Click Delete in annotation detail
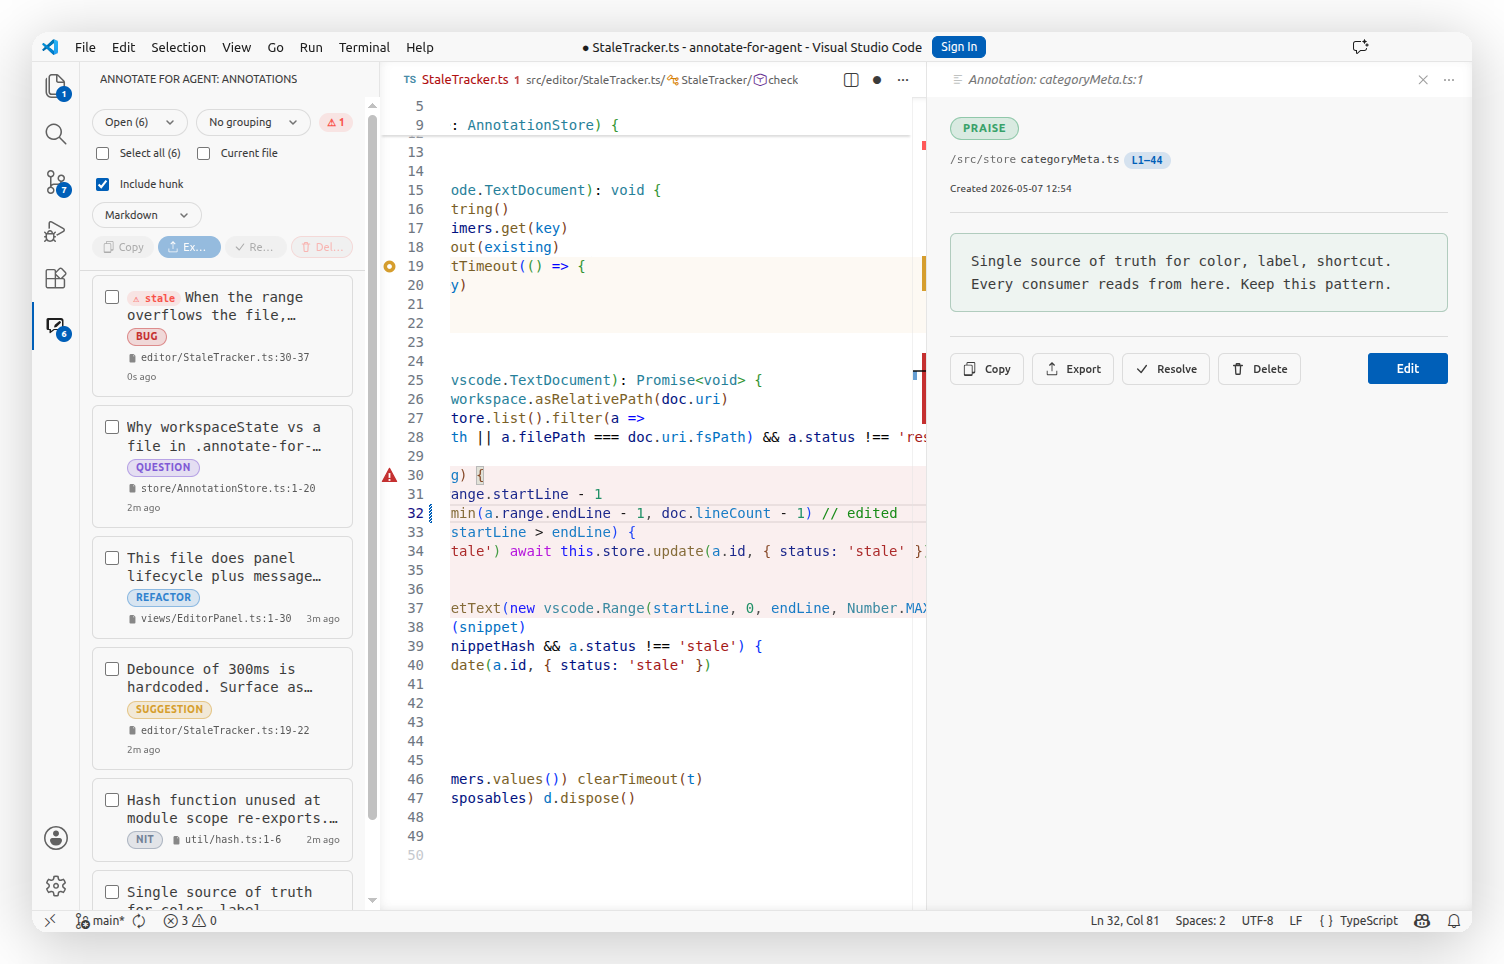Viewport: 1504px width, 964px height. click(1259, 369)
